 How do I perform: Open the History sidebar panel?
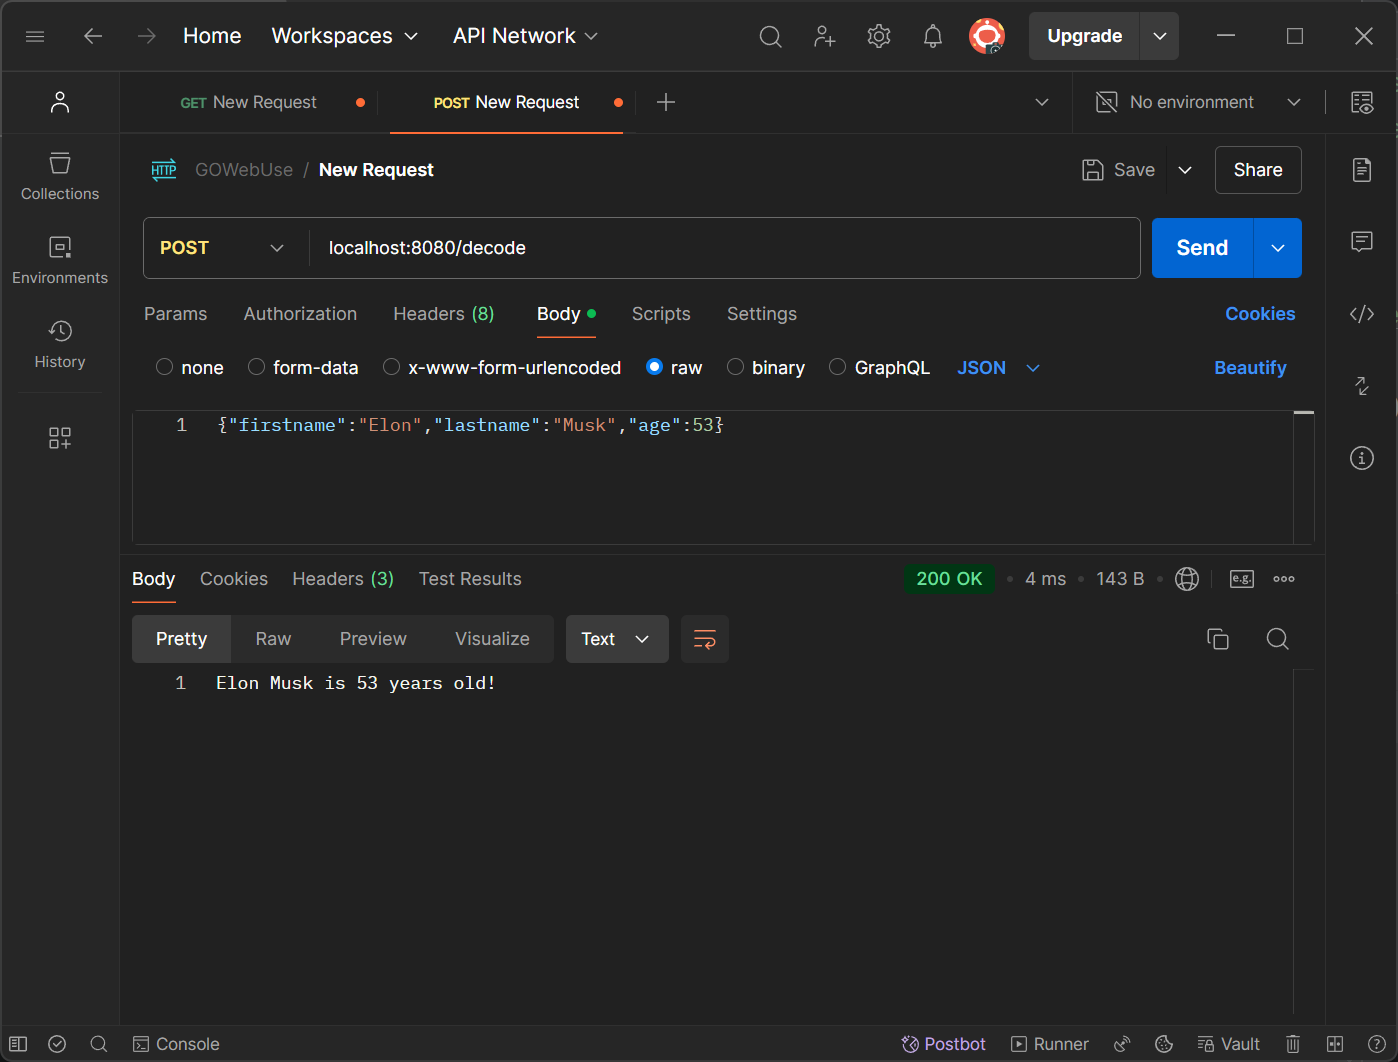[60, 344]
